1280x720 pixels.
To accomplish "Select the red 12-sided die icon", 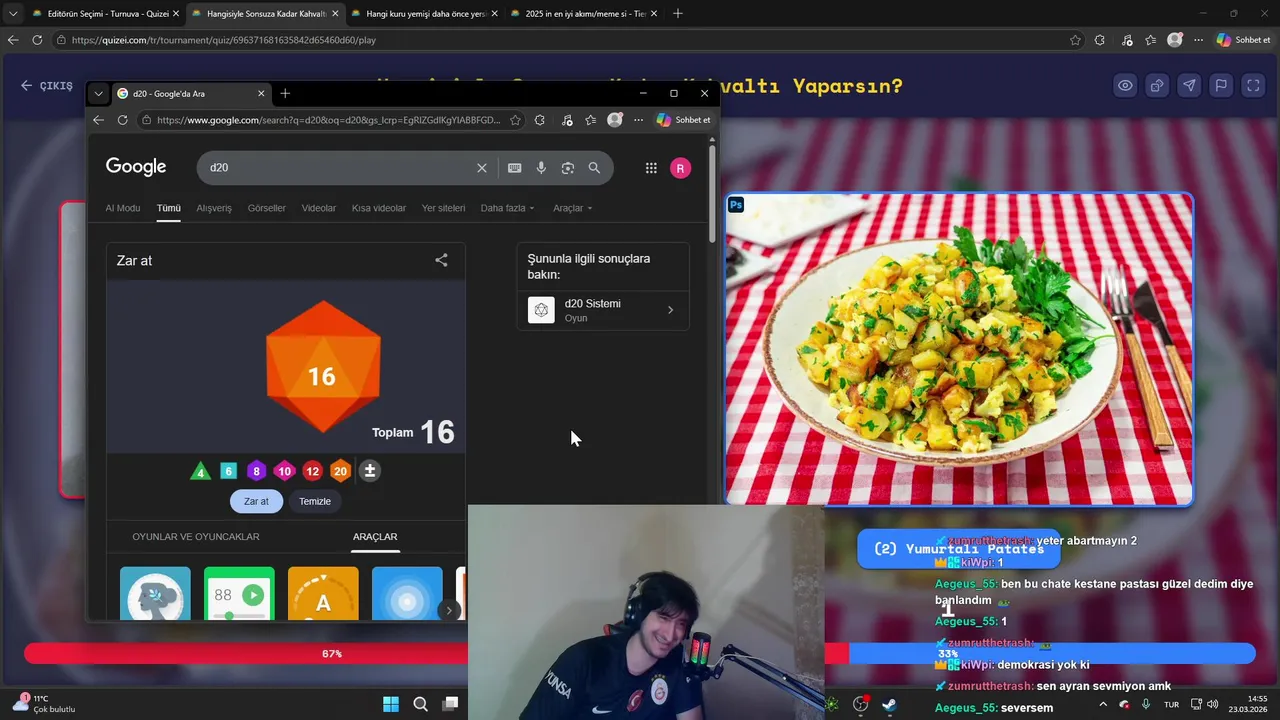I will (x=312, y=471).
